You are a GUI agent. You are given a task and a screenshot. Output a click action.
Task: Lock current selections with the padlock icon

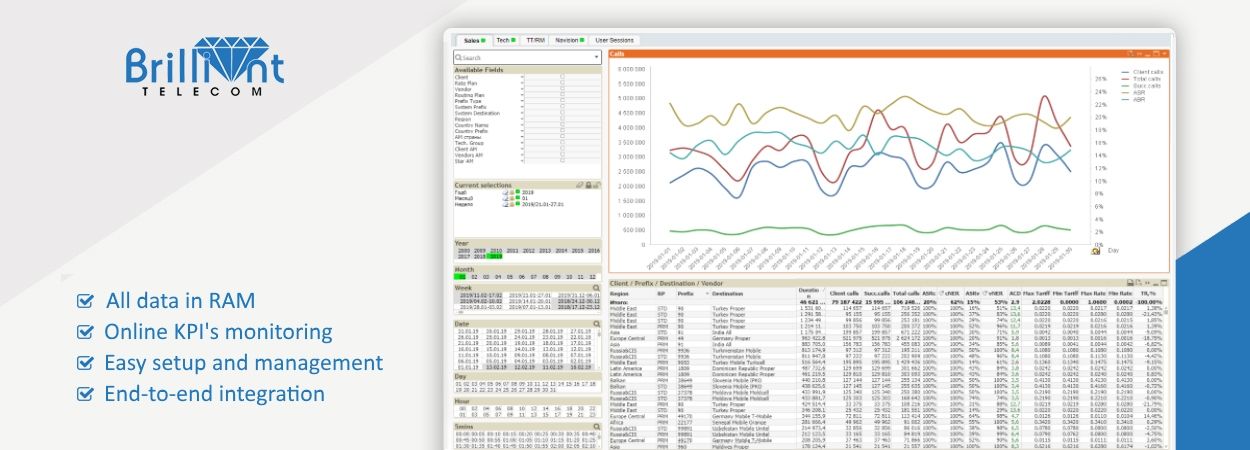(x=588, y=185)
